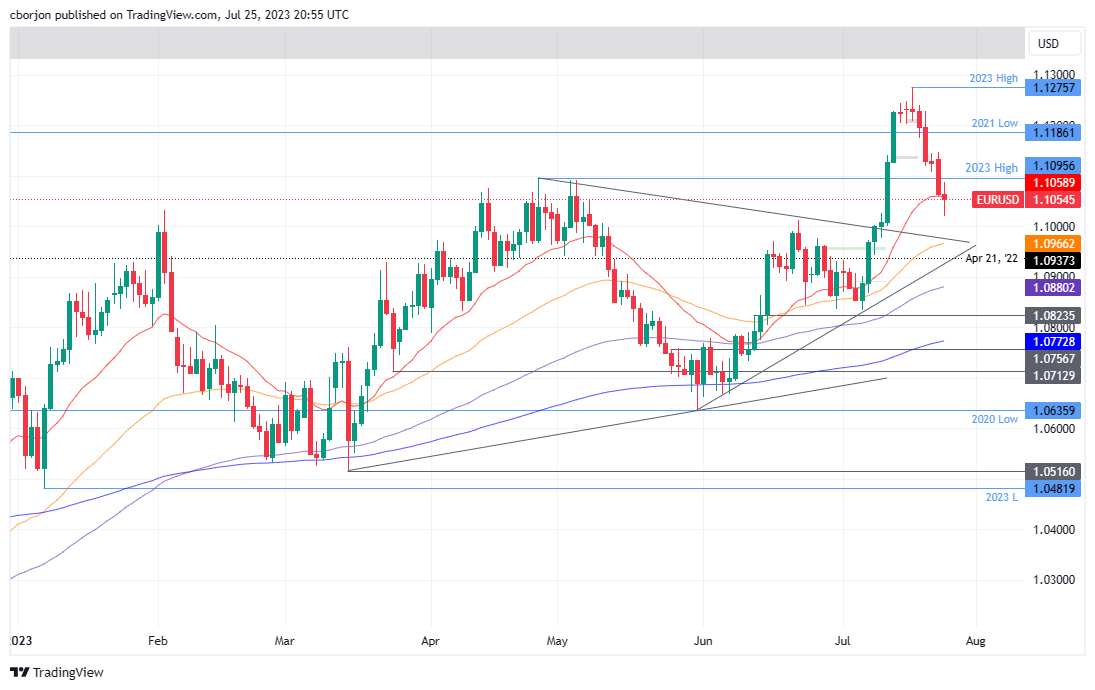Expand the 1.07728 blue price label
Screen dimensions: 1095x690
tap(1055, 343)
